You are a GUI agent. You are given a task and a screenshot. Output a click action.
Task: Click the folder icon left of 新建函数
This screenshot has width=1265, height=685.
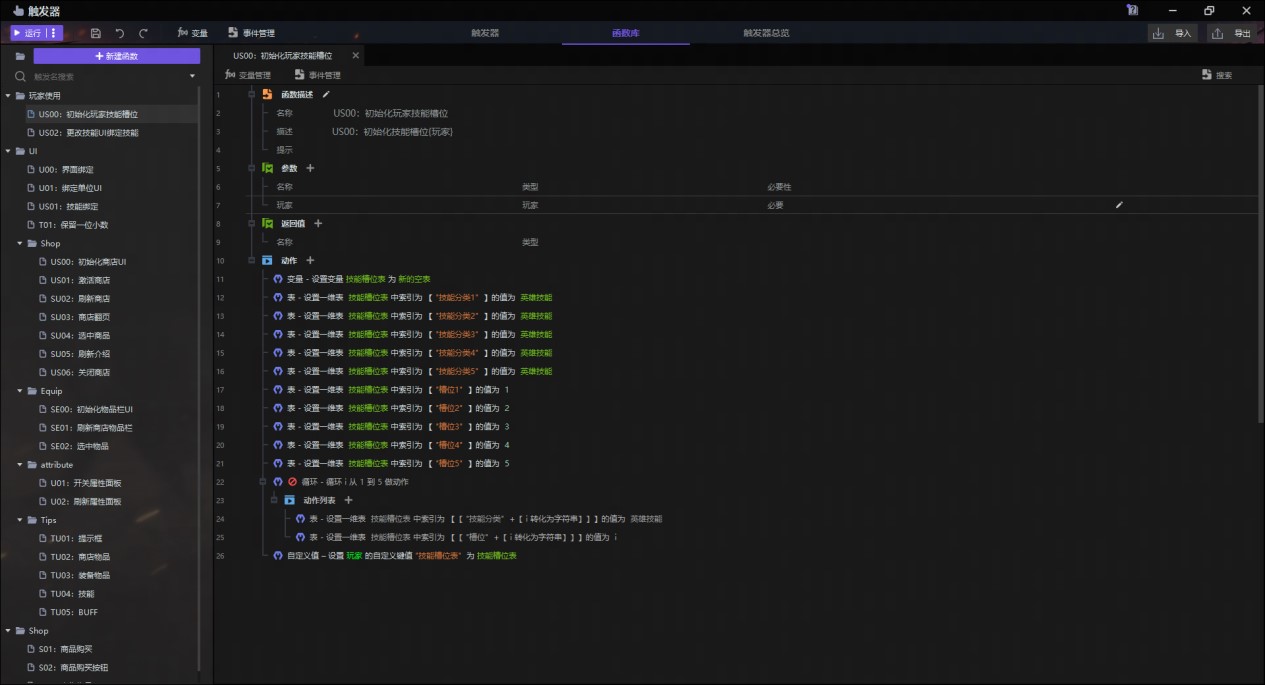(x=20, y=57)
